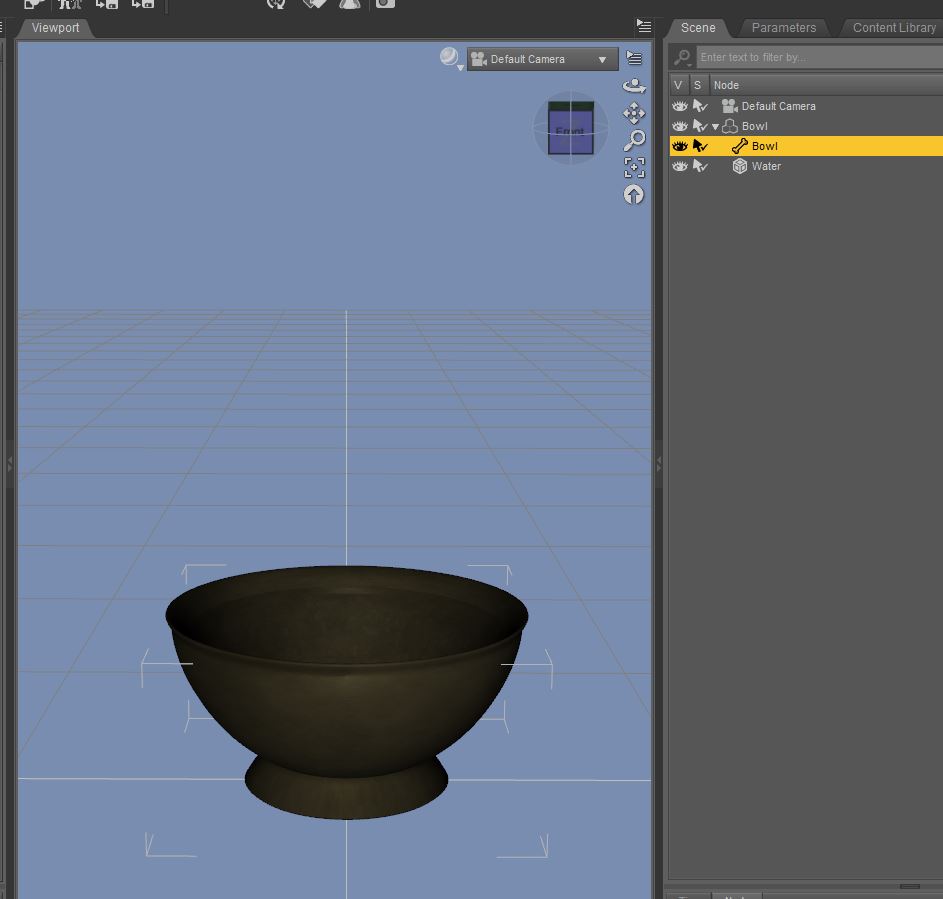The height and width of the screenshot is (899, 943).
Task: Select the orbit view control
Action: pos(634,86)
